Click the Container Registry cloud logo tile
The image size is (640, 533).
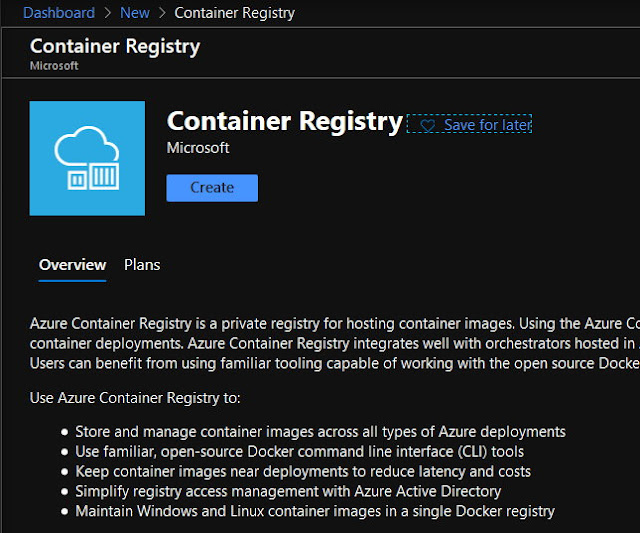tap(87, 158)
